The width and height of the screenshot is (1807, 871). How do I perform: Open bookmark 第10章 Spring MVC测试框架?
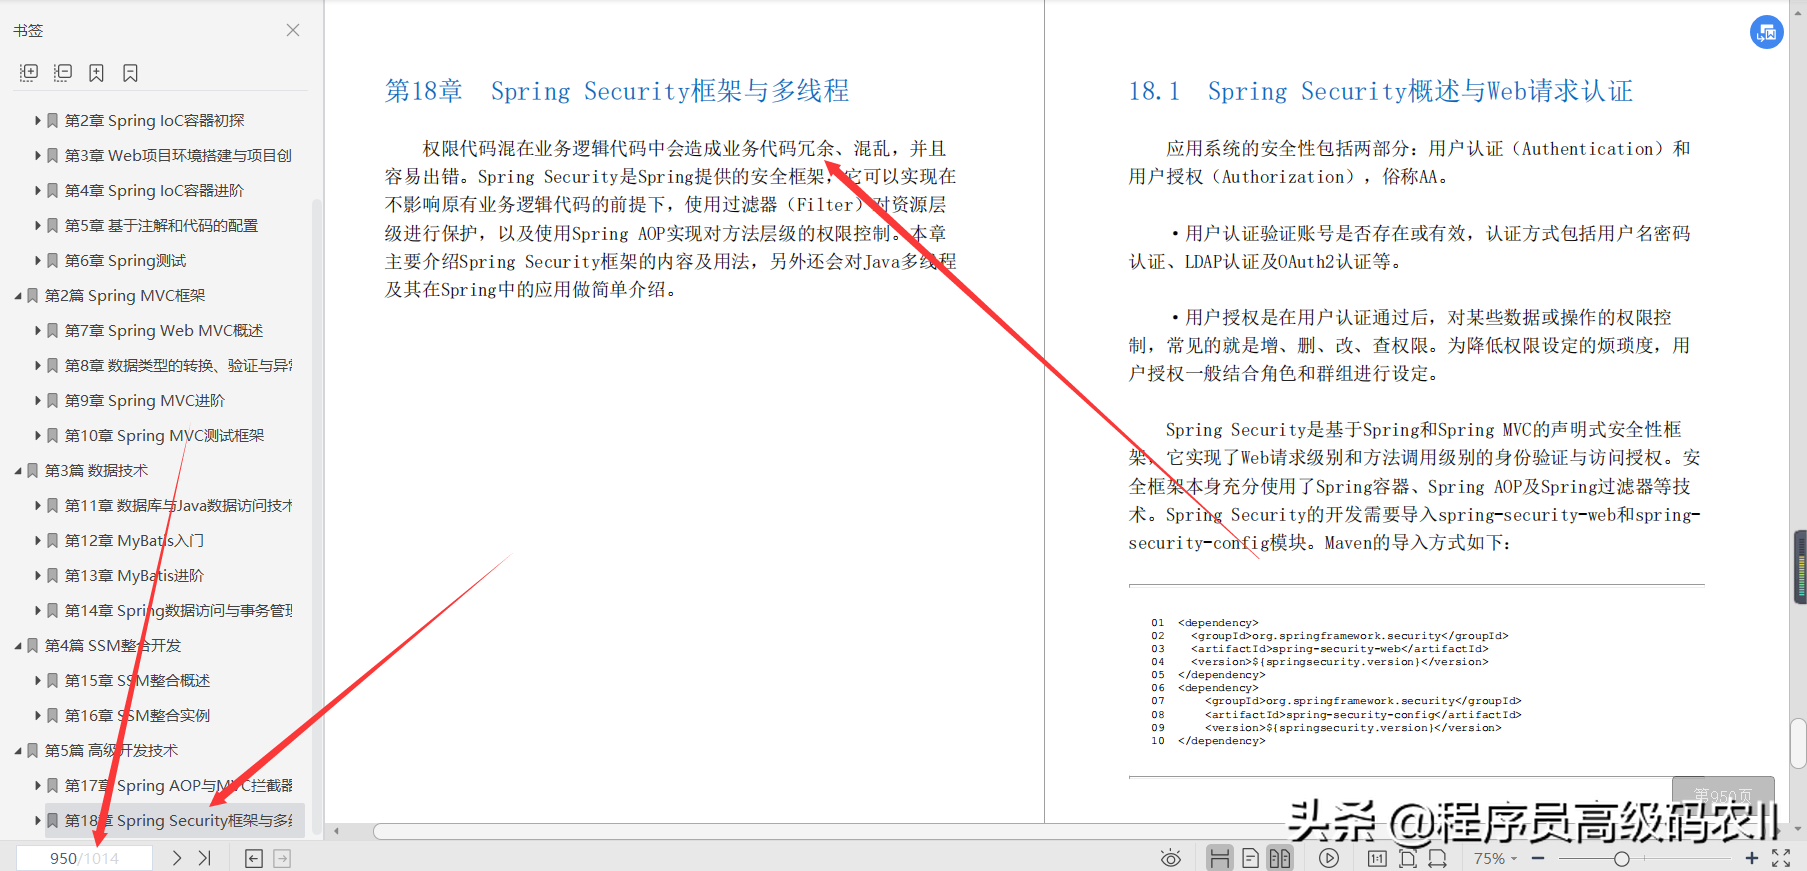tap(165, 435)
